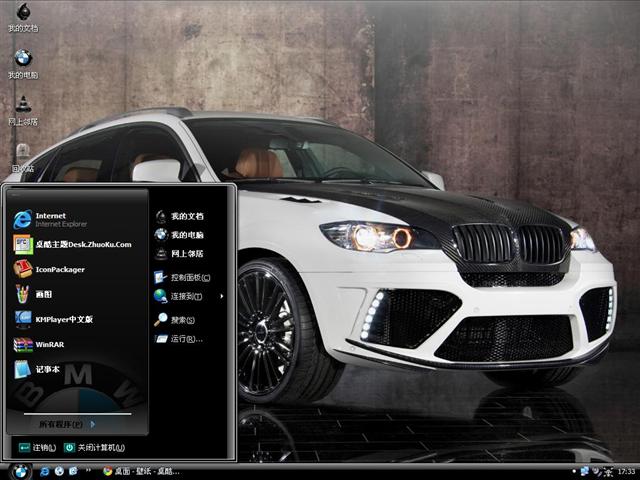Click the 注销 (Log off) button
The width and height of the screenshot is (640, 480).
pyautogui.click(x=36, y=447)
